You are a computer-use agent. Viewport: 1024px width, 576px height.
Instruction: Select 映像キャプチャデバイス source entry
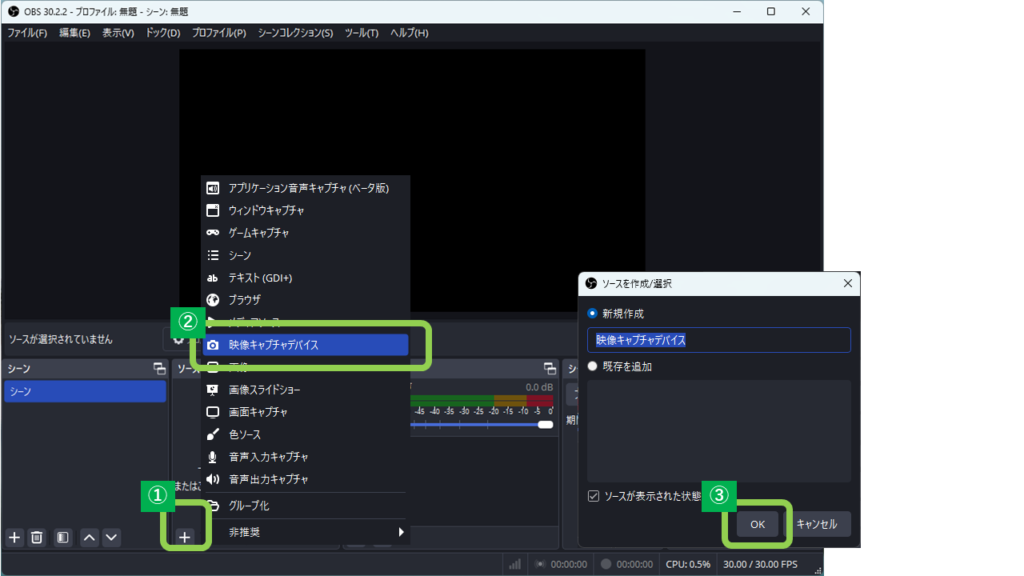305,344
